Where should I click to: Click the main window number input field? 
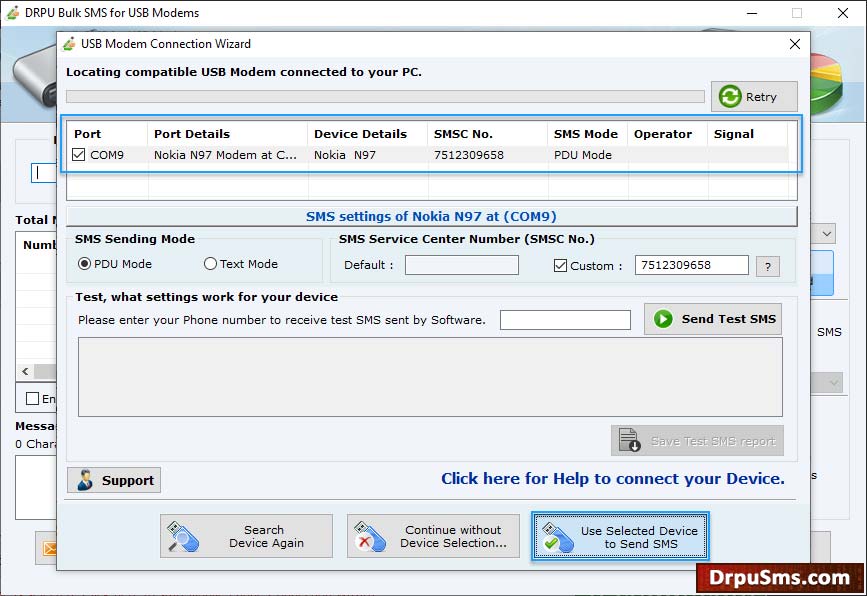click(44, 173)
